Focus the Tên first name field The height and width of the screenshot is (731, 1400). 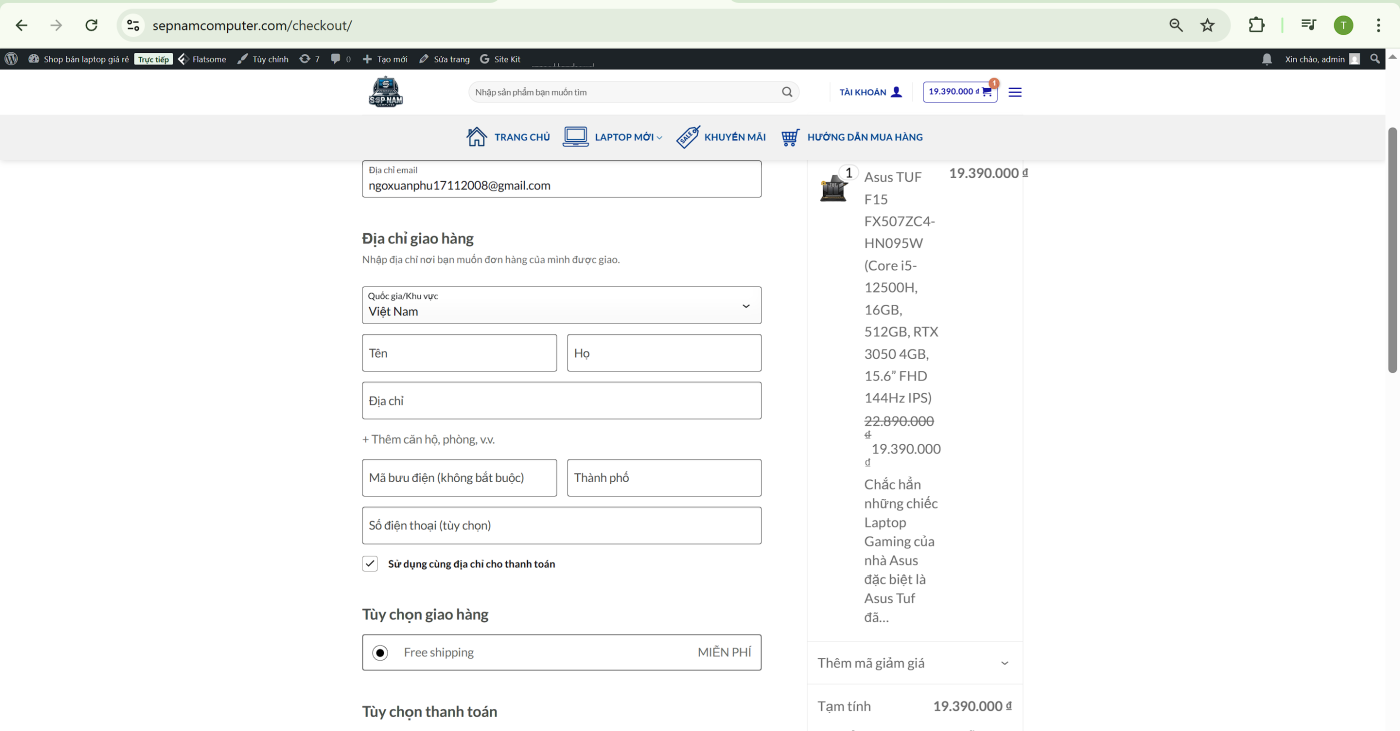point(459,353)
